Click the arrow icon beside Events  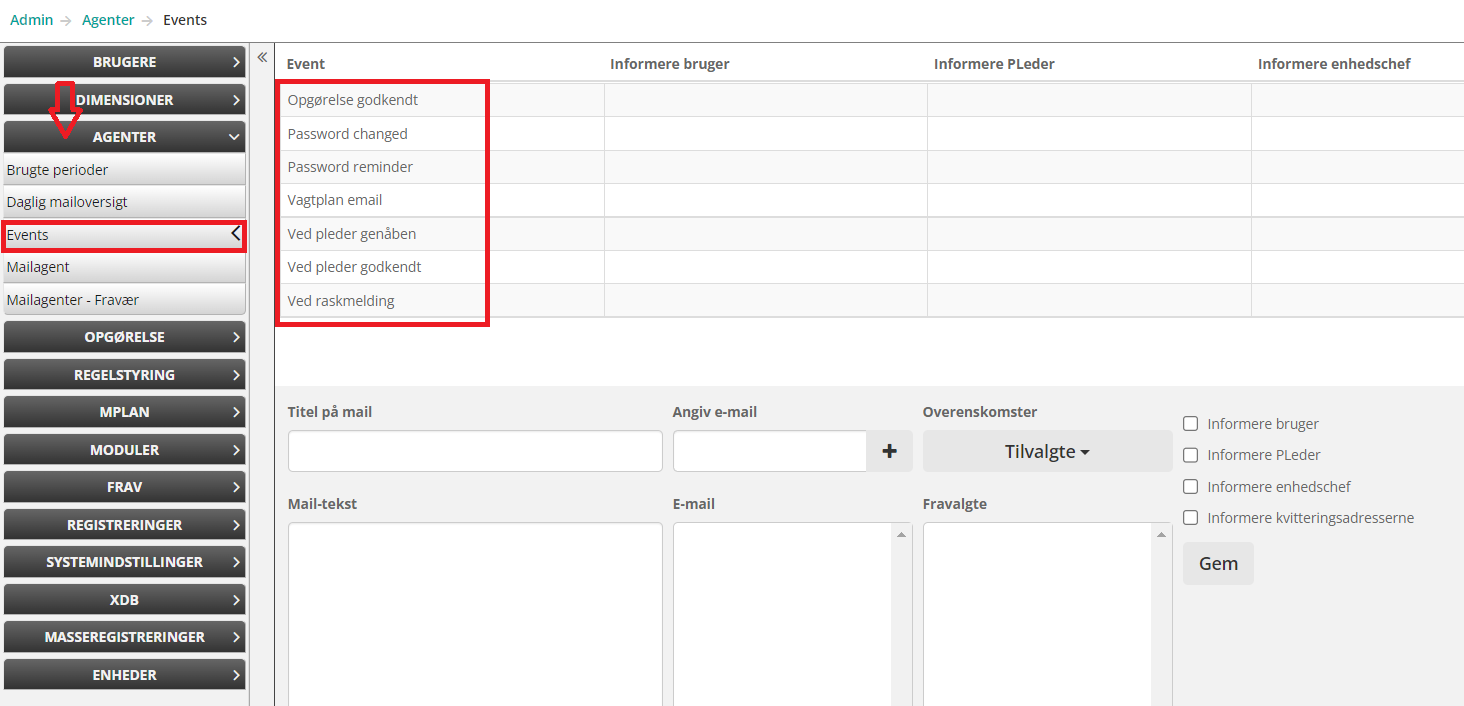[236, 234]
